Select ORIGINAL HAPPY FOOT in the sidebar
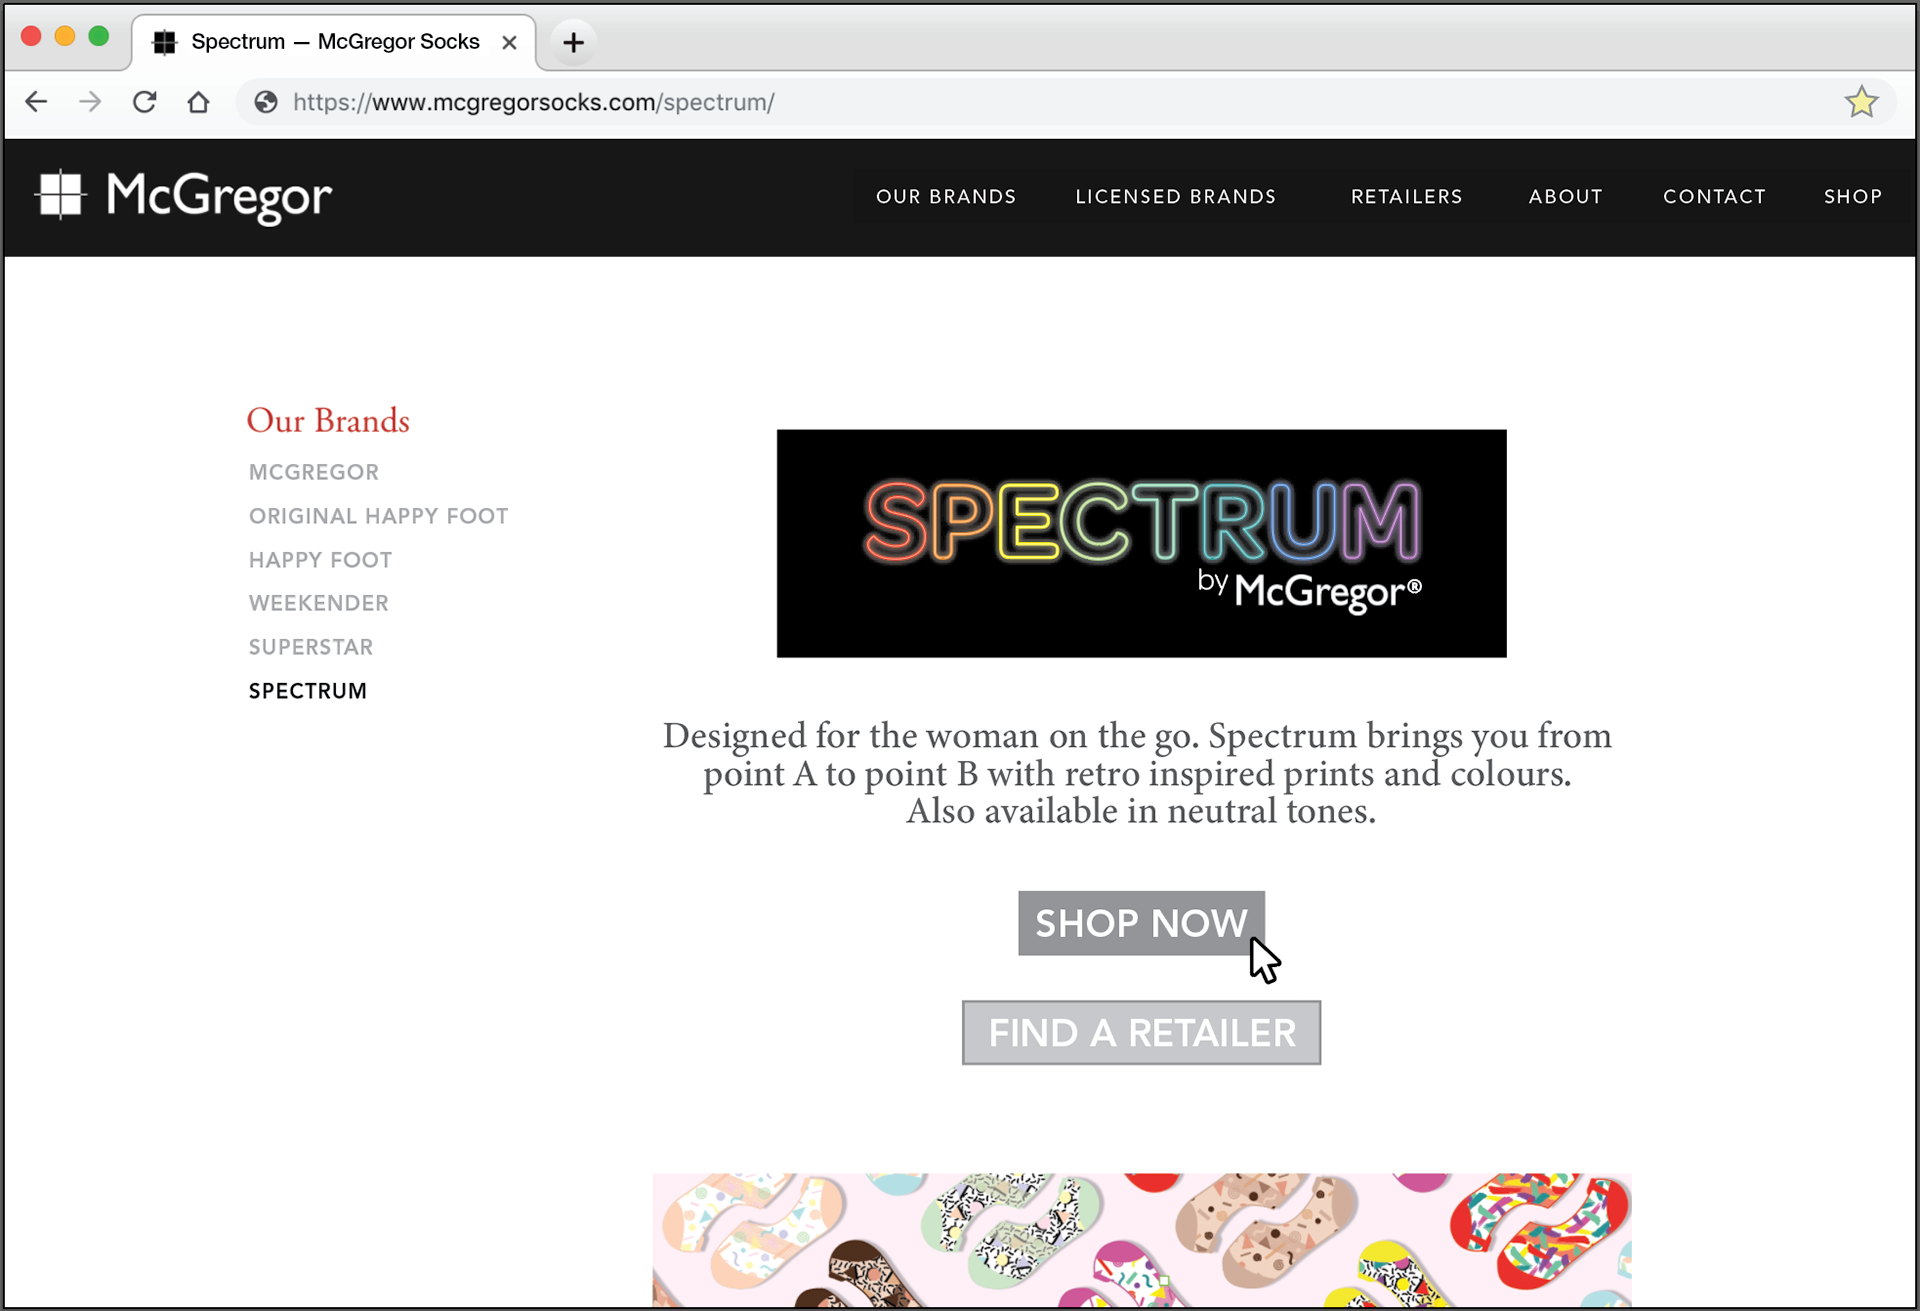This screenshot has height=1311, width=1920. click(x=378, y=515)
